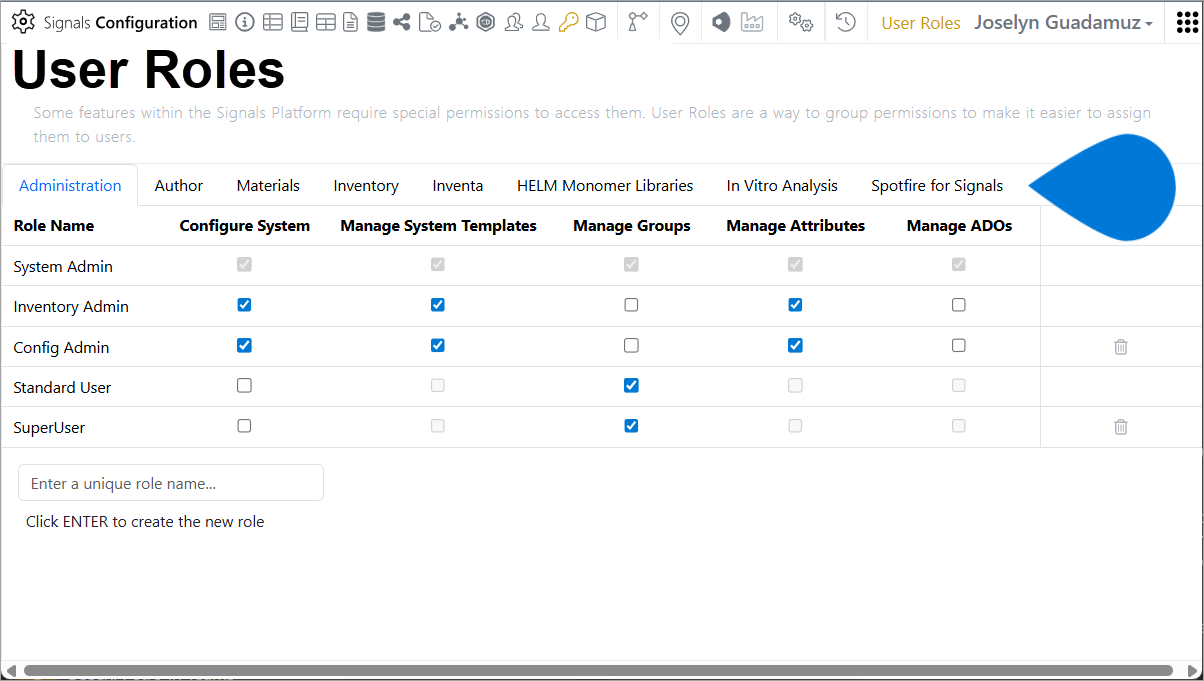Image resolution: width=1204 pixels, height=681 pixels.
Task: Open the Spotfire for Signals tab
Action: (x=937, y=185)
